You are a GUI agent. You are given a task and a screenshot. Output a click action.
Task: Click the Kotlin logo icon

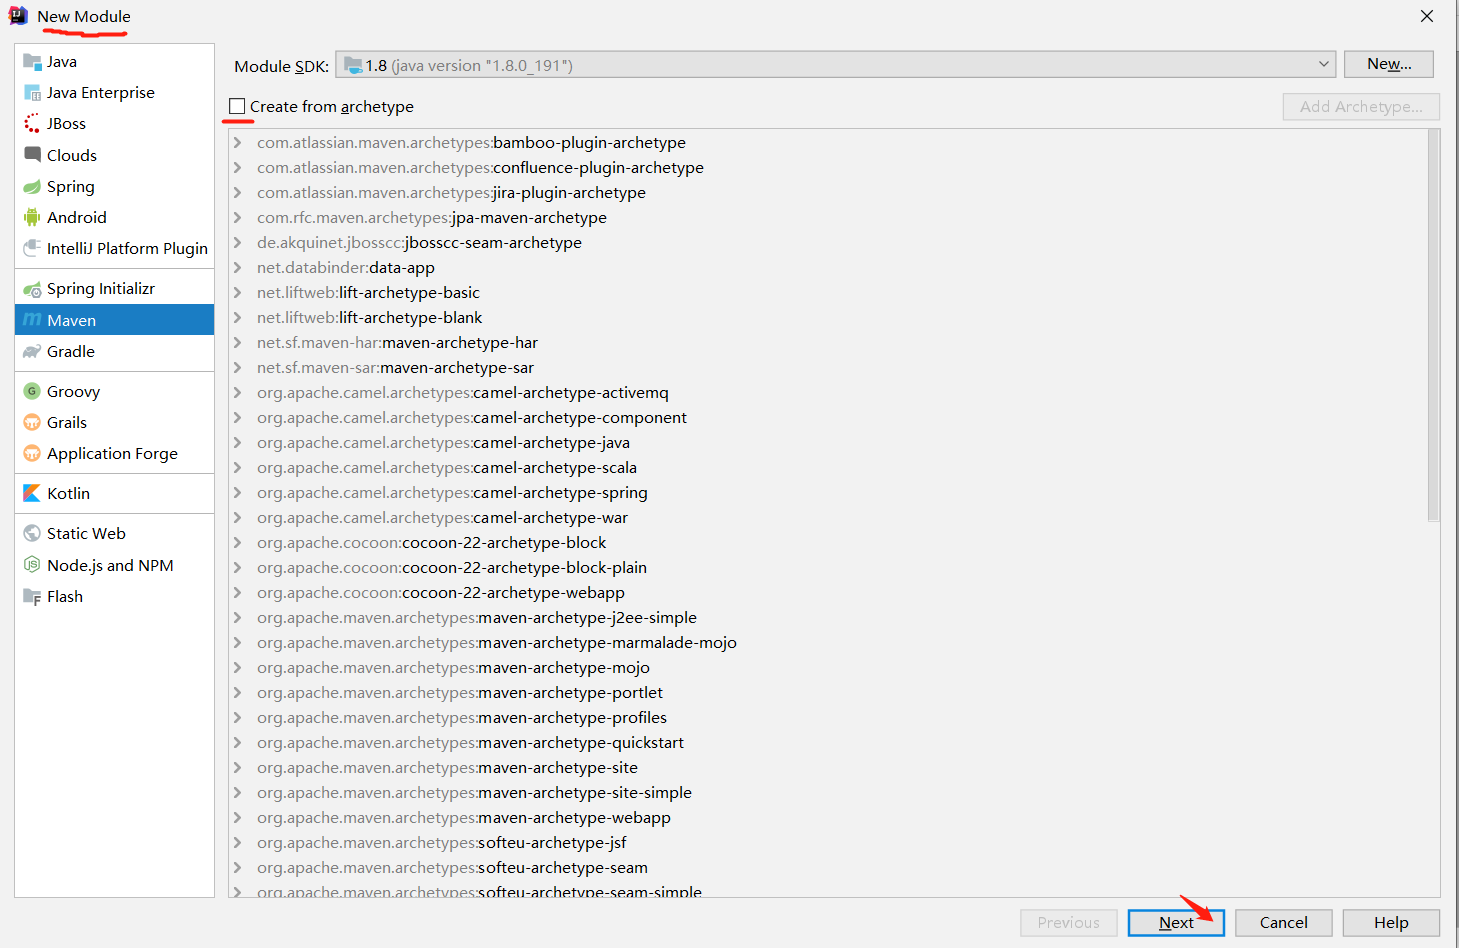[32, 494]
